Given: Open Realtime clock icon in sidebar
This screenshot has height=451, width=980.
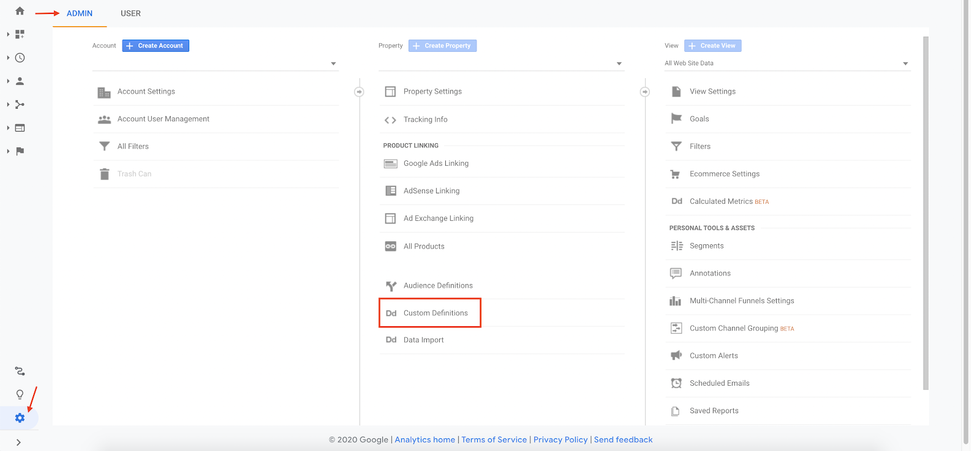Looking at the screenshot, I should pos(20,58).
